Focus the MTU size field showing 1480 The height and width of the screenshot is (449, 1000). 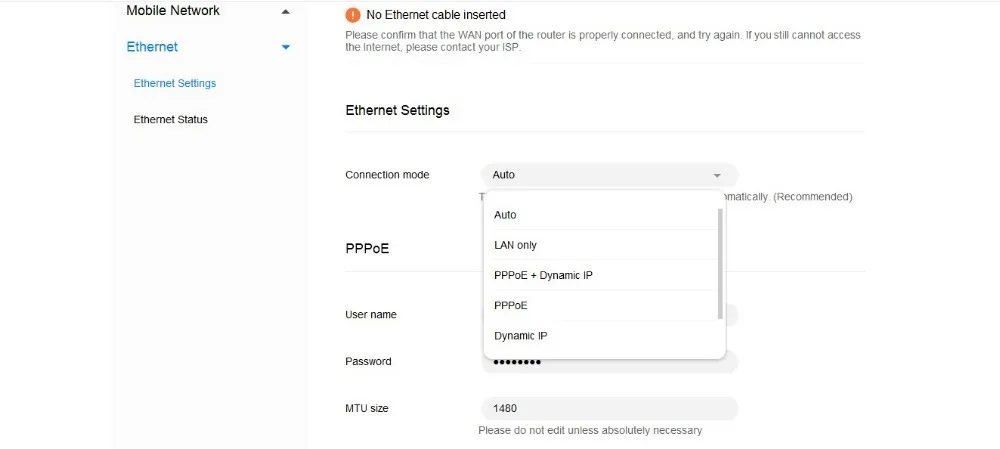(608, 408)
